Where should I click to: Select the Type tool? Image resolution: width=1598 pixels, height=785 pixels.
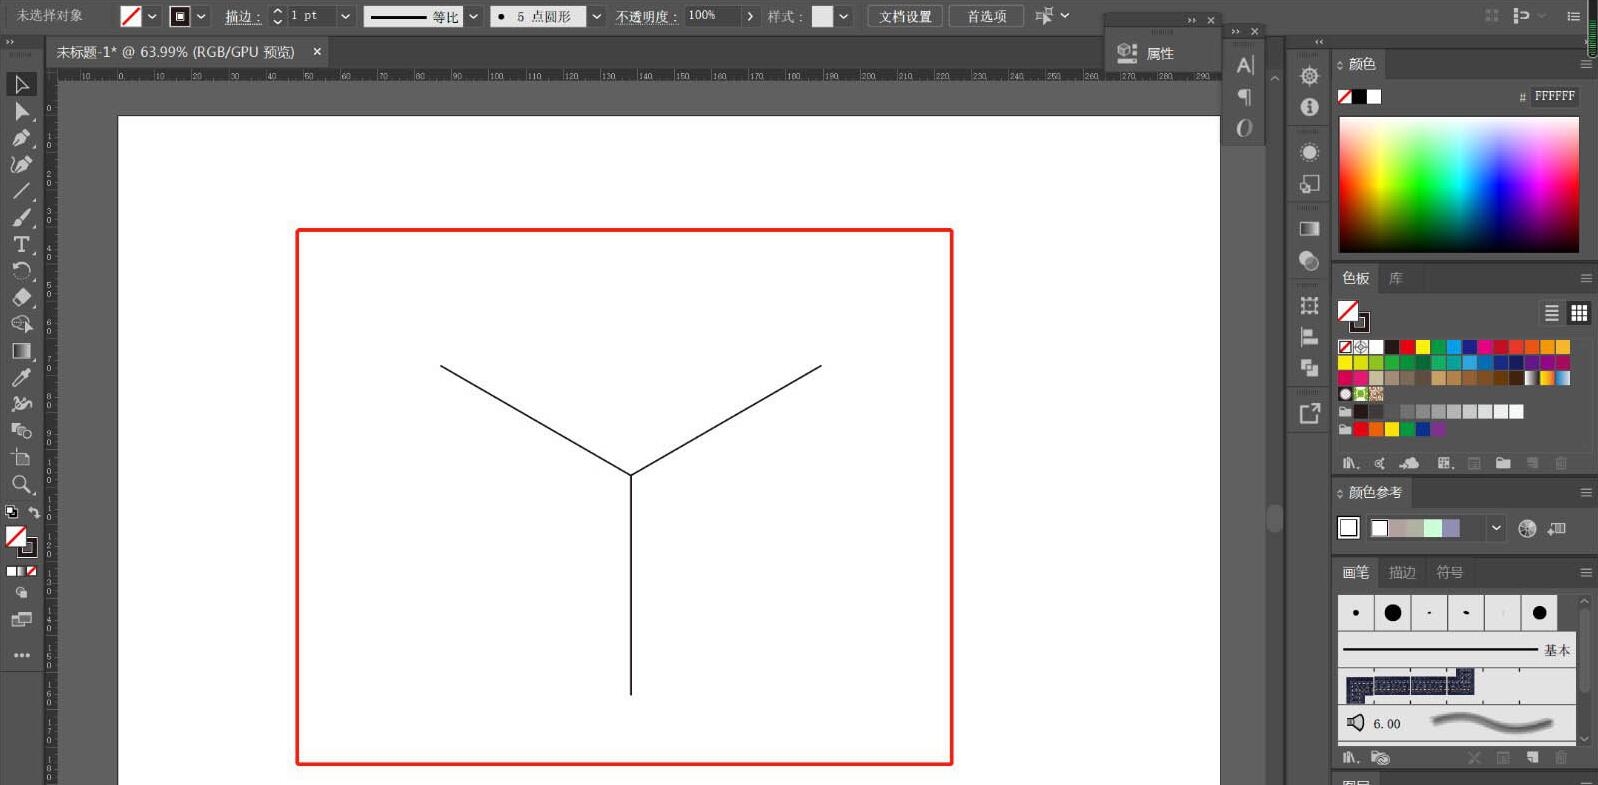point(21,244)
